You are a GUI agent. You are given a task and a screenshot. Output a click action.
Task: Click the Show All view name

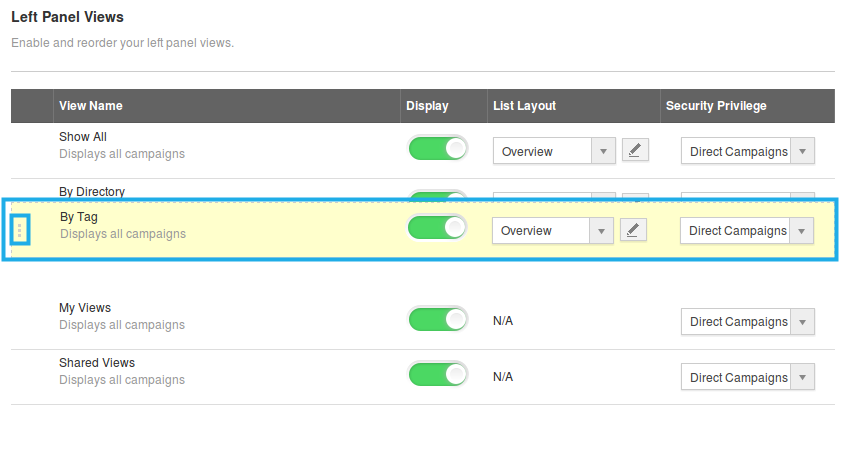(x=83, y=137)
